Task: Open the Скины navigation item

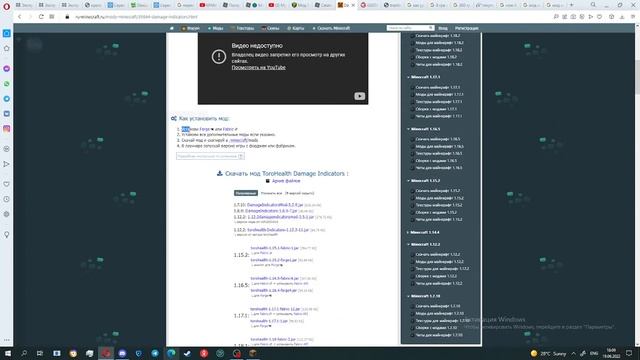Action: tap(271, 28)
